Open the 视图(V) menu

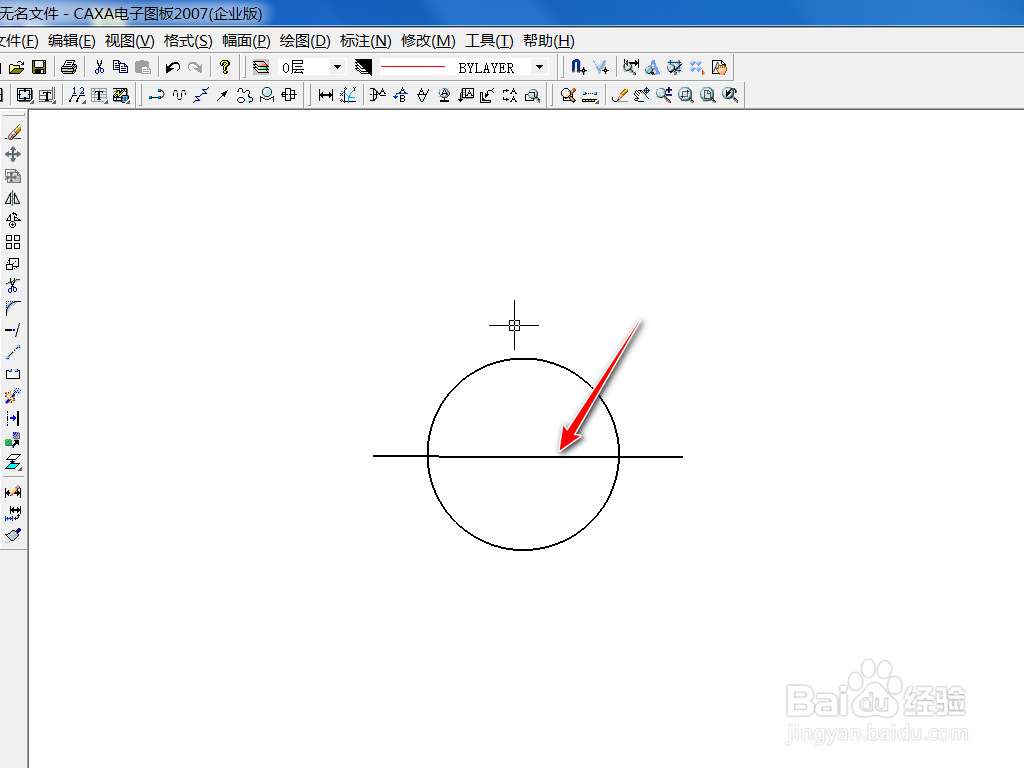(x=129, y=41)
